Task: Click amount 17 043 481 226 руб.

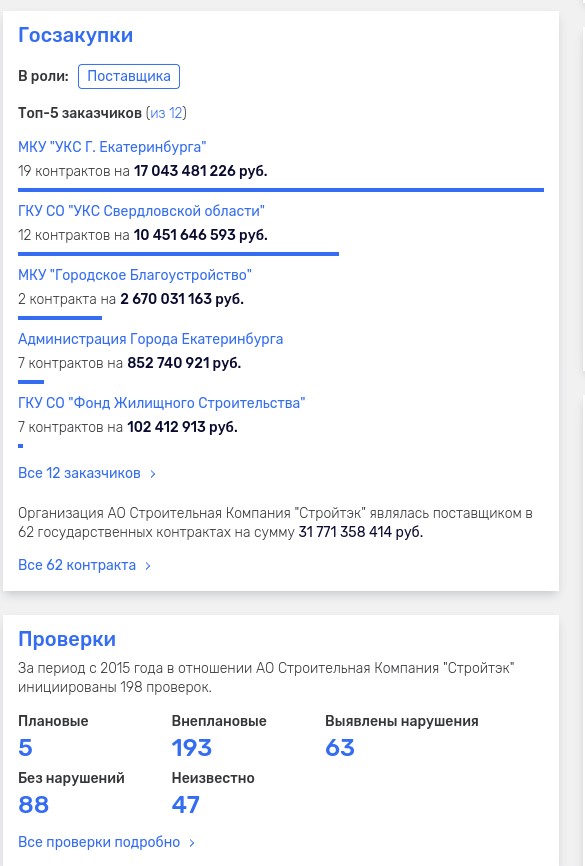Action: coord(201,171)
